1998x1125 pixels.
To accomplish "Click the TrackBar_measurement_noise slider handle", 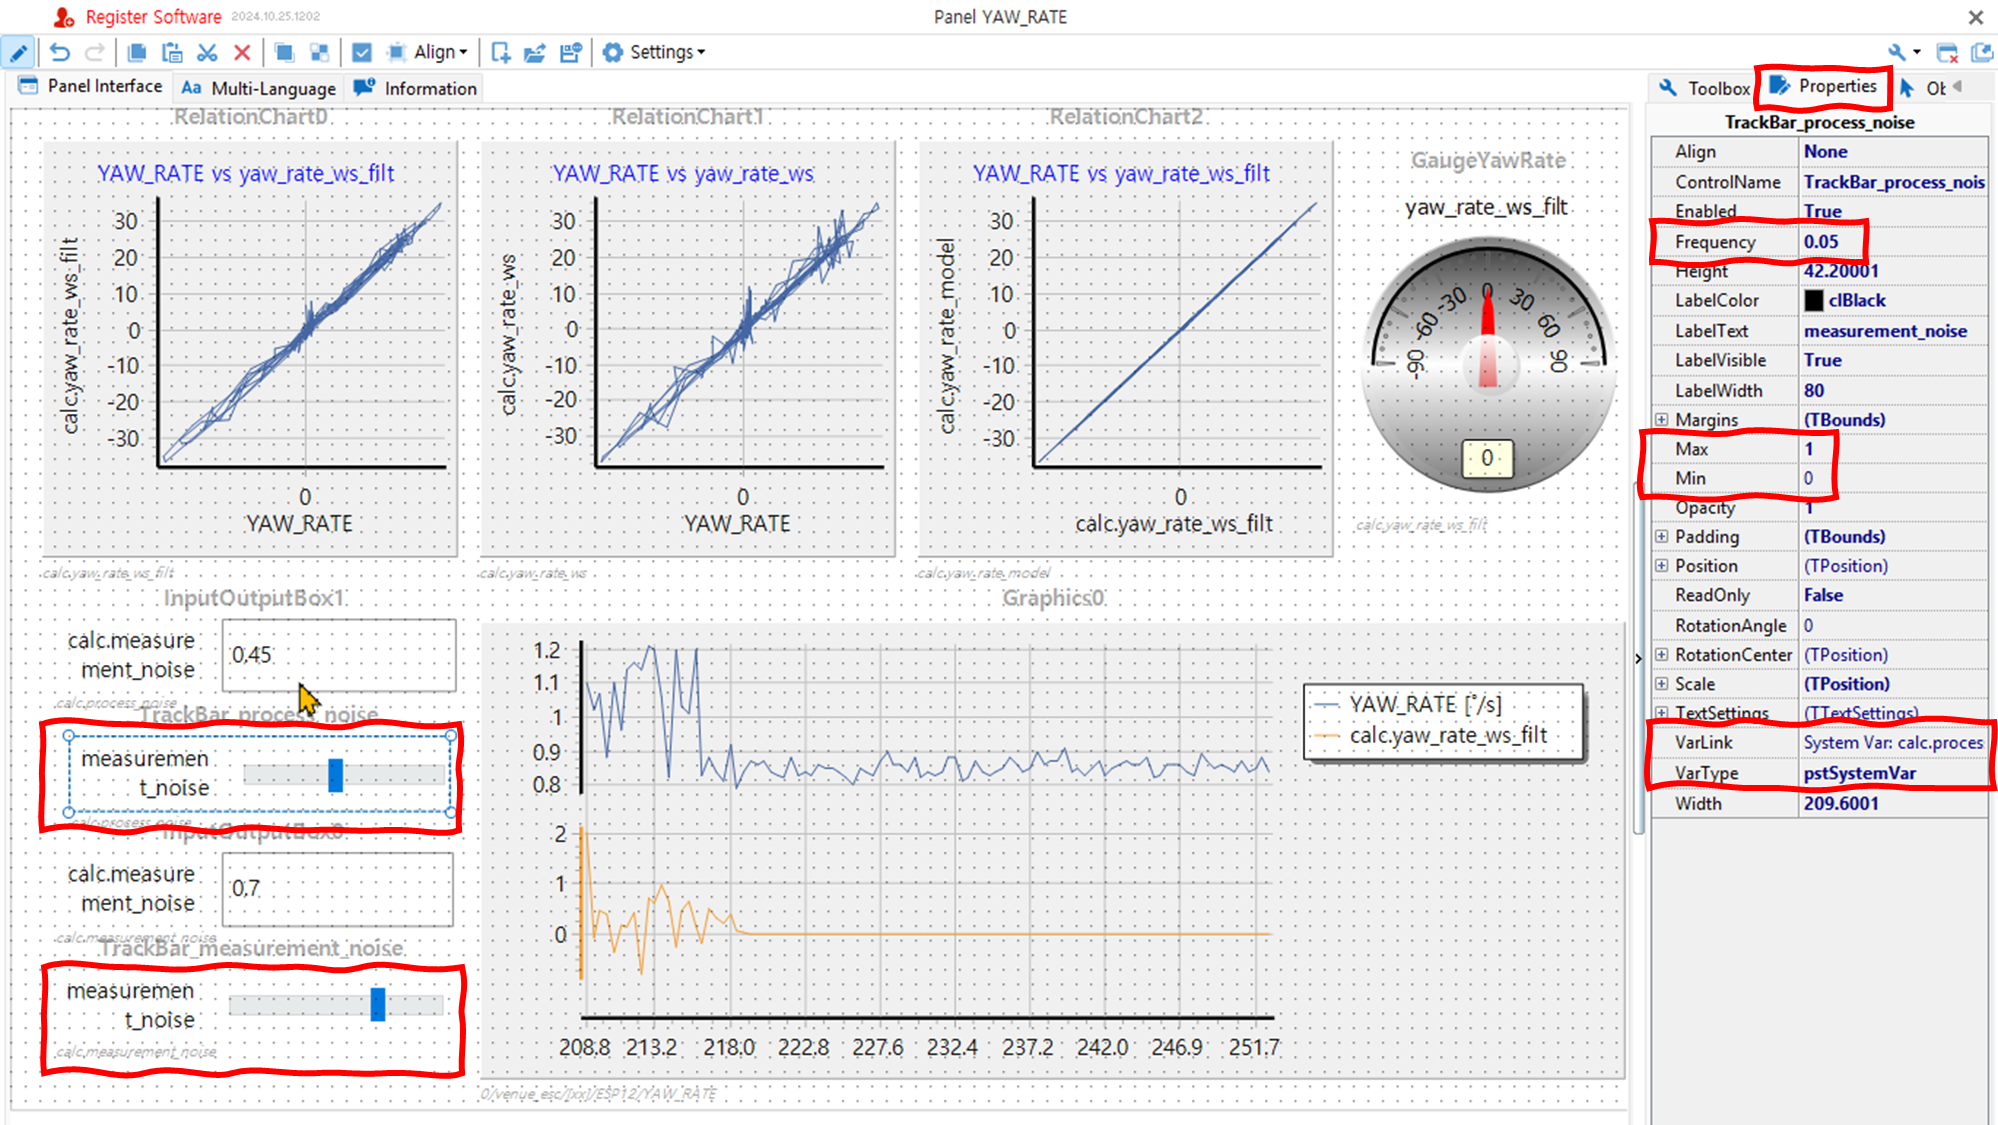I will coord(378,1004).
